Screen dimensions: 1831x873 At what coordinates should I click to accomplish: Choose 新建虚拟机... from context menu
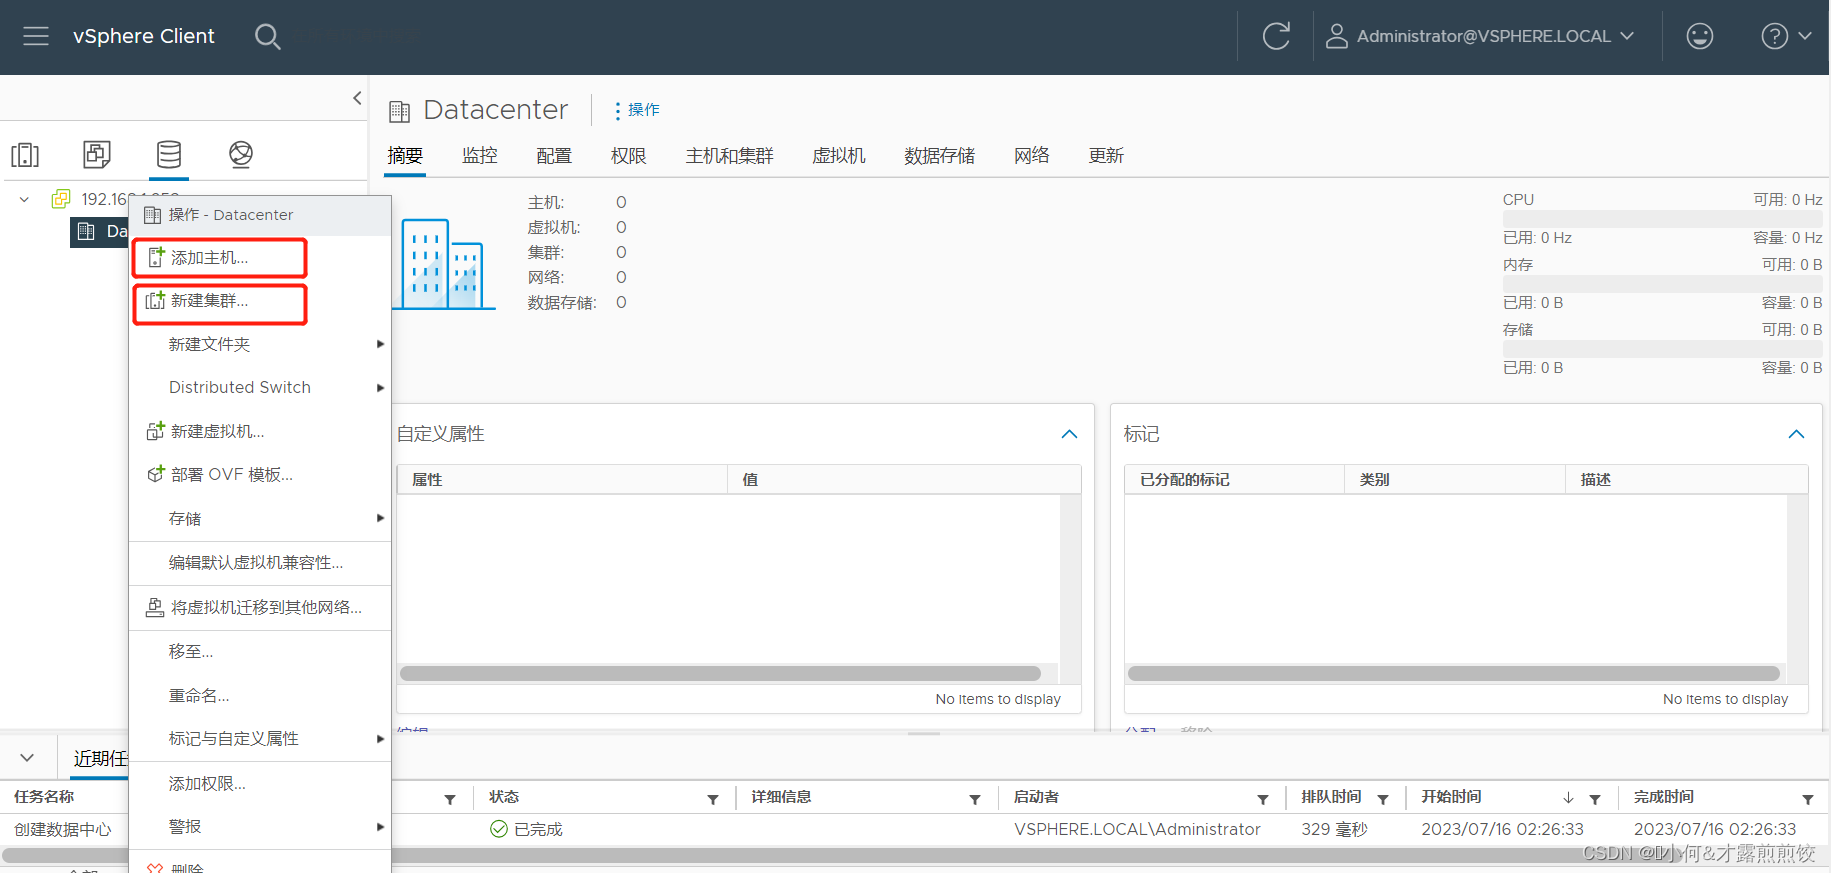pyautogui.click(x=260, y=431)
